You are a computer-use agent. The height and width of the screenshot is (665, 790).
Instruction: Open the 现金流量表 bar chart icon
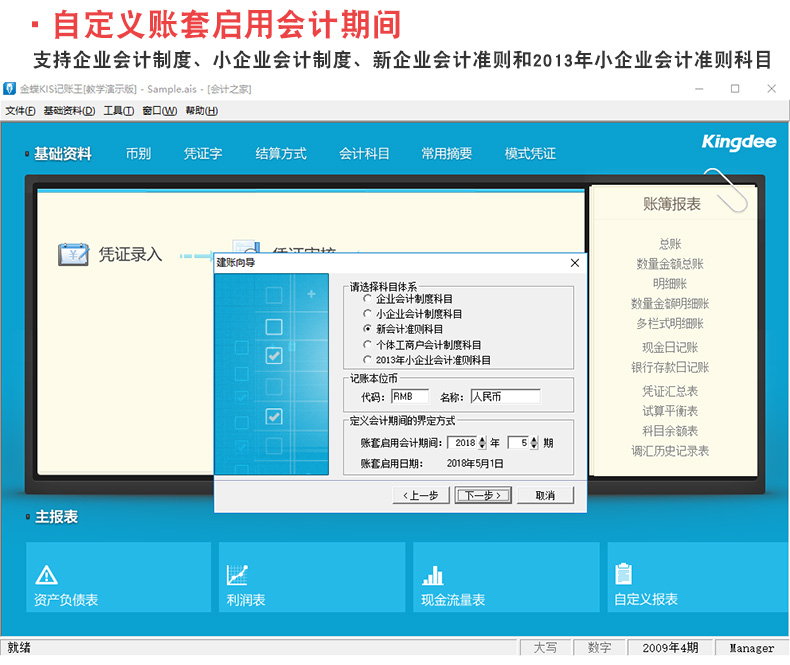[433, 575]
